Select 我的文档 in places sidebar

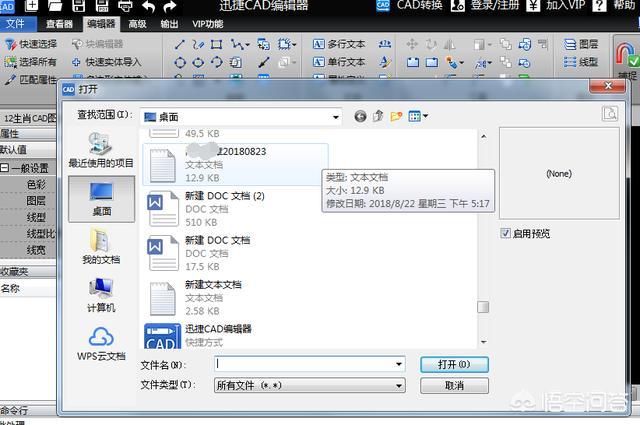coord(101,246)
